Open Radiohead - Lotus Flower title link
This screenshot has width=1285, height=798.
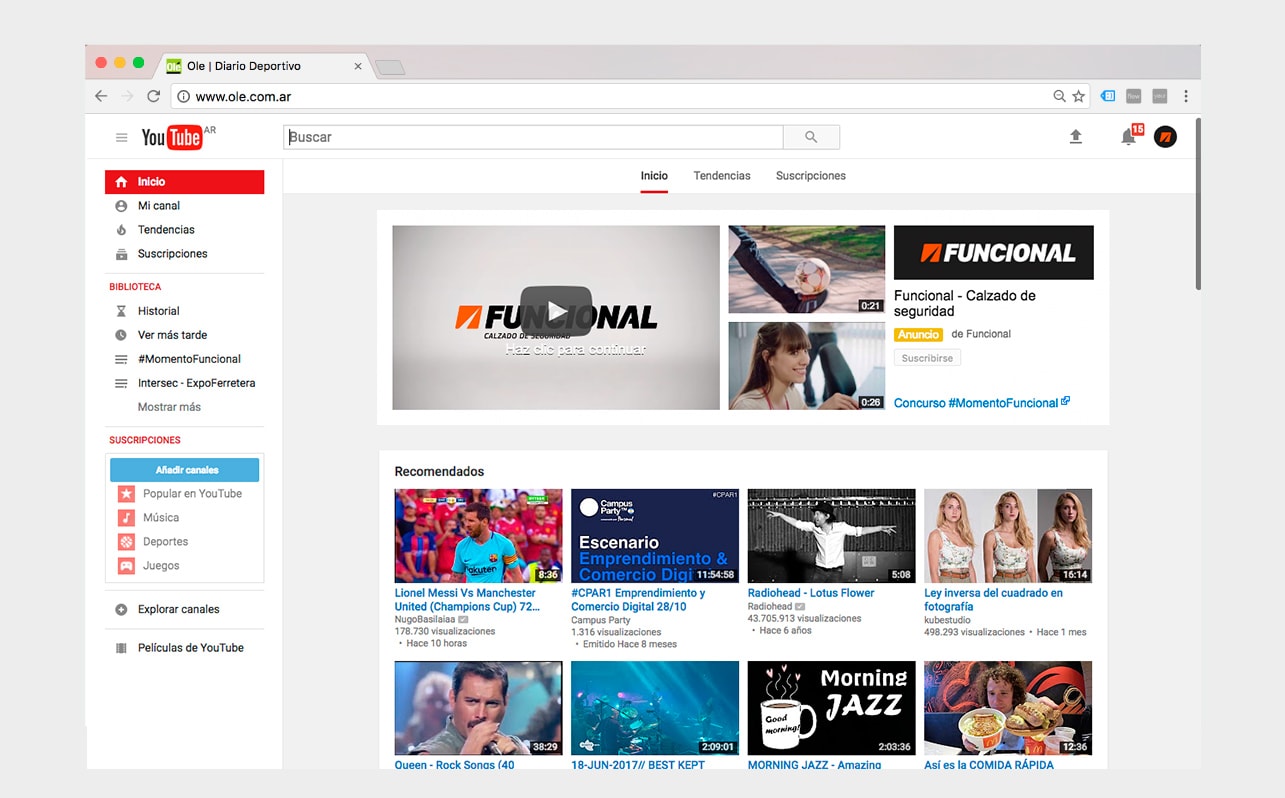[811, 593]
